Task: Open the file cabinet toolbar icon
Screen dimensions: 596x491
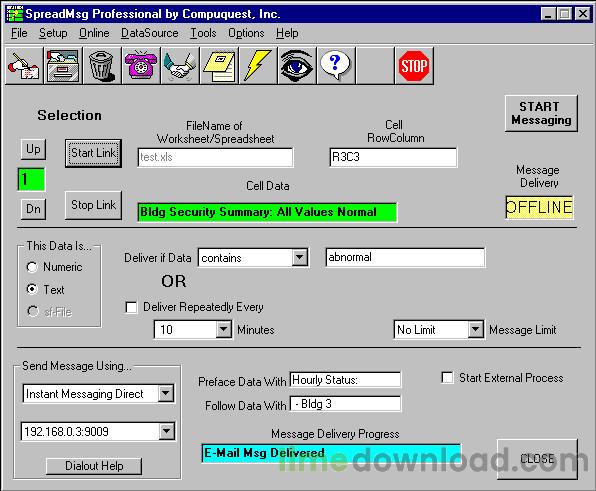Action: coord(63,65)
